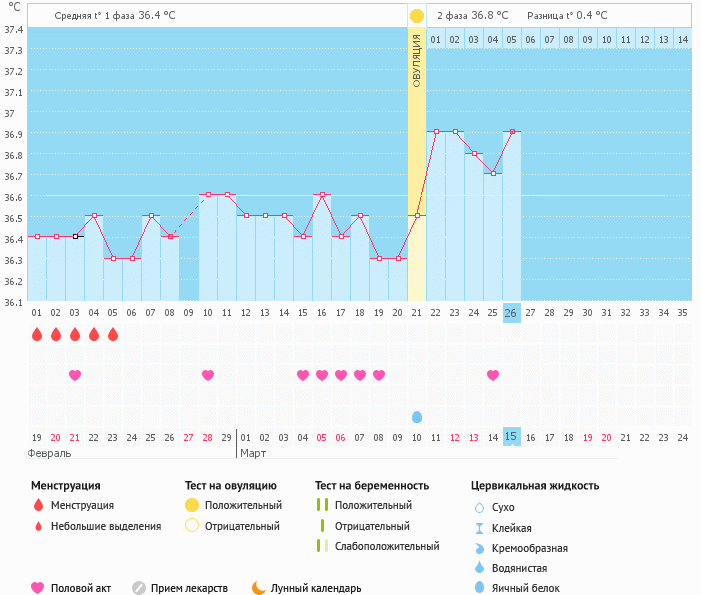Click the highlighted date 15 in March row
Image resolution: width=701 pixels, height=595 pixels.
511,437
